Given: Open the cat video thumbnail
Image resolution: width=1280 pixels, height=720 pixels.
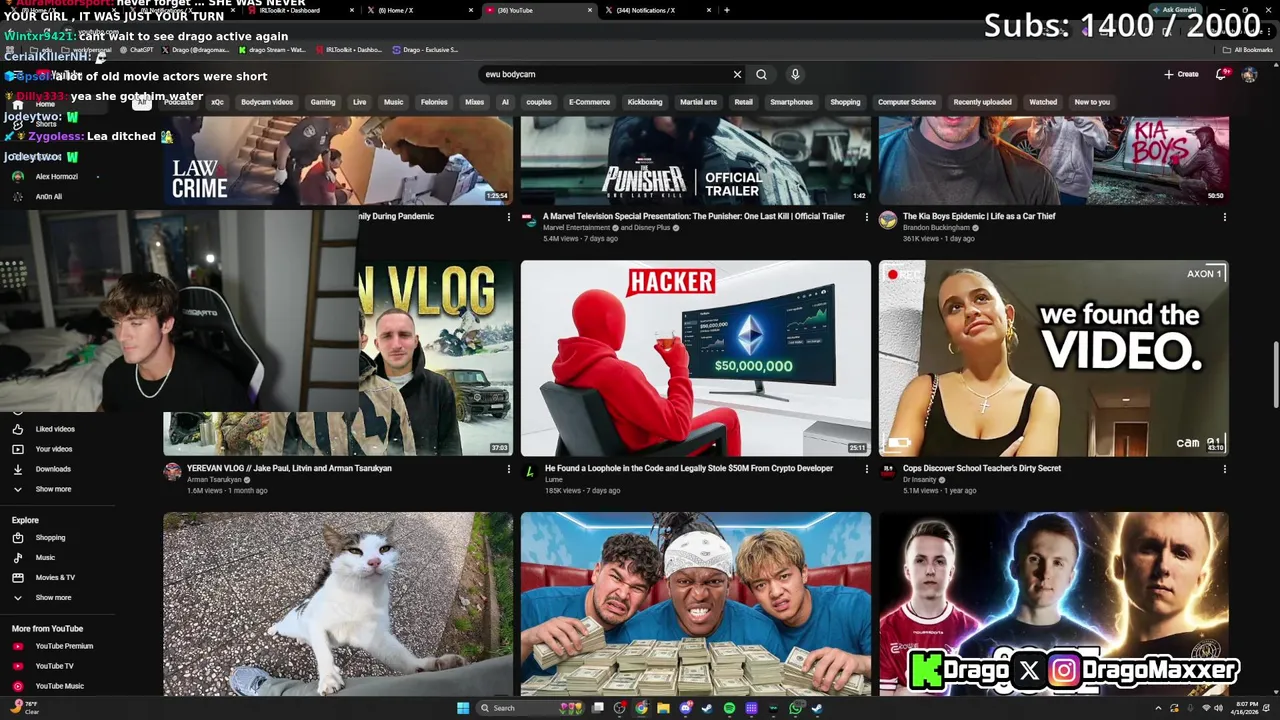Looking at the screenshot, I should [338, 604].
